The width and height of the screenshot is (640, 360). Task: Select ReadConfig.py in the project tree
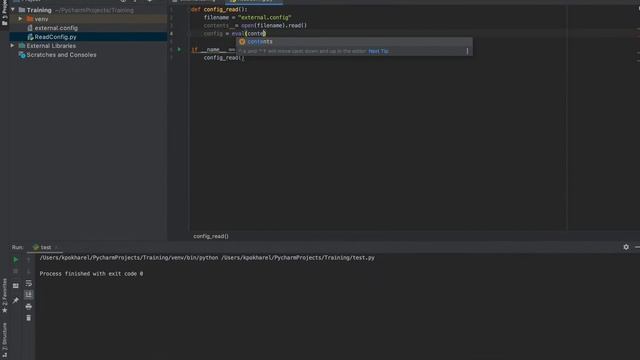56,37
